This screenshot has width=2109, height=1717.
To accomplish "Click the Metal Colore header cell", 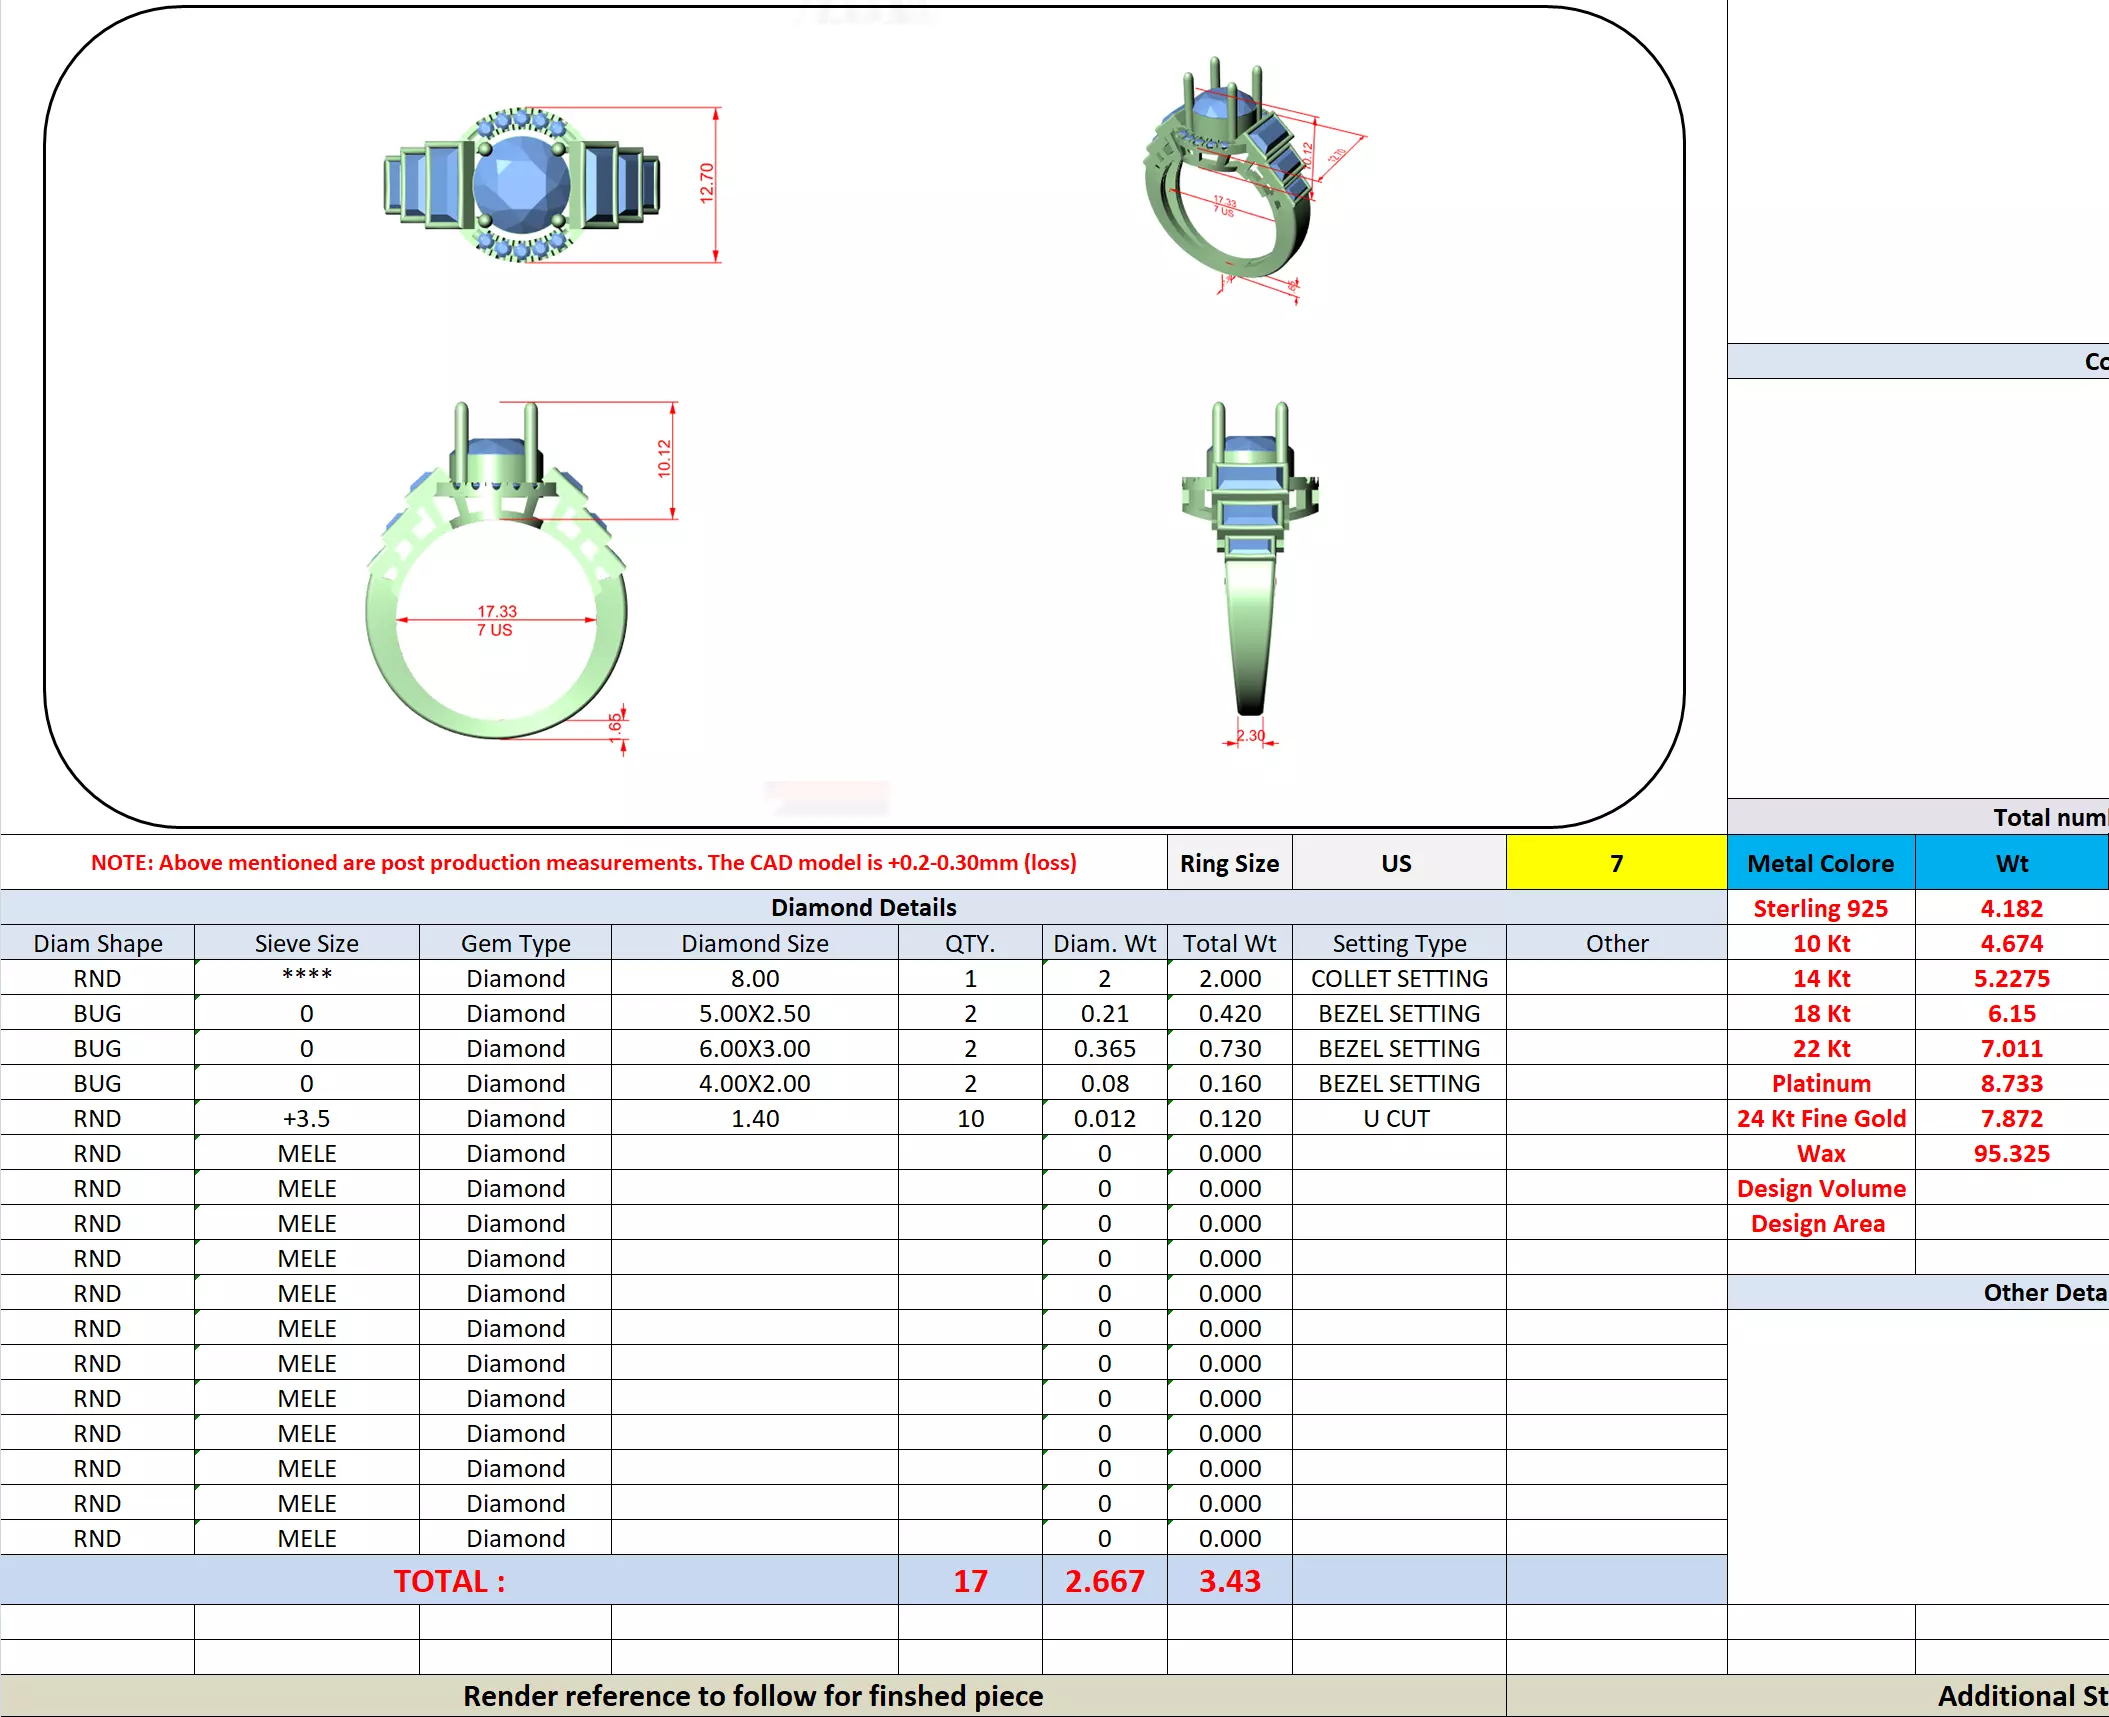I will (1820, 863).
